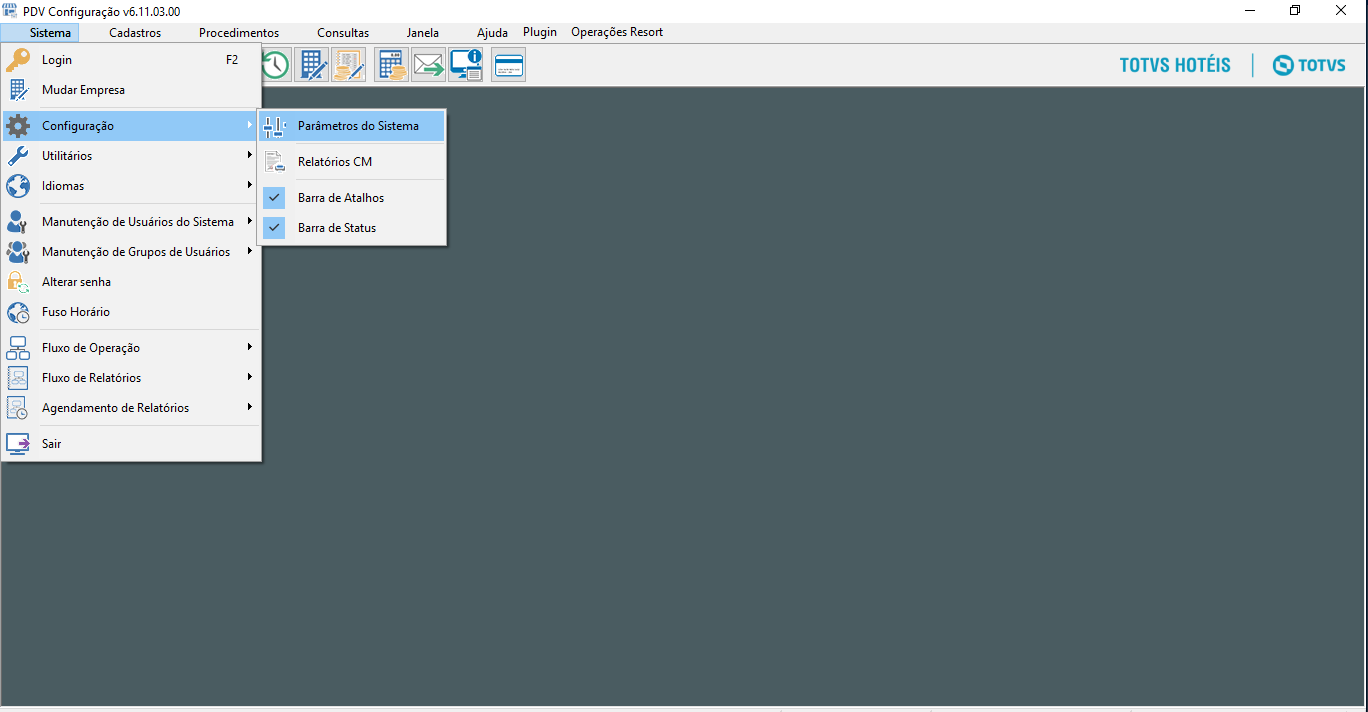
Task: Open the Janela menu
Action: click(x=423, y=33)
